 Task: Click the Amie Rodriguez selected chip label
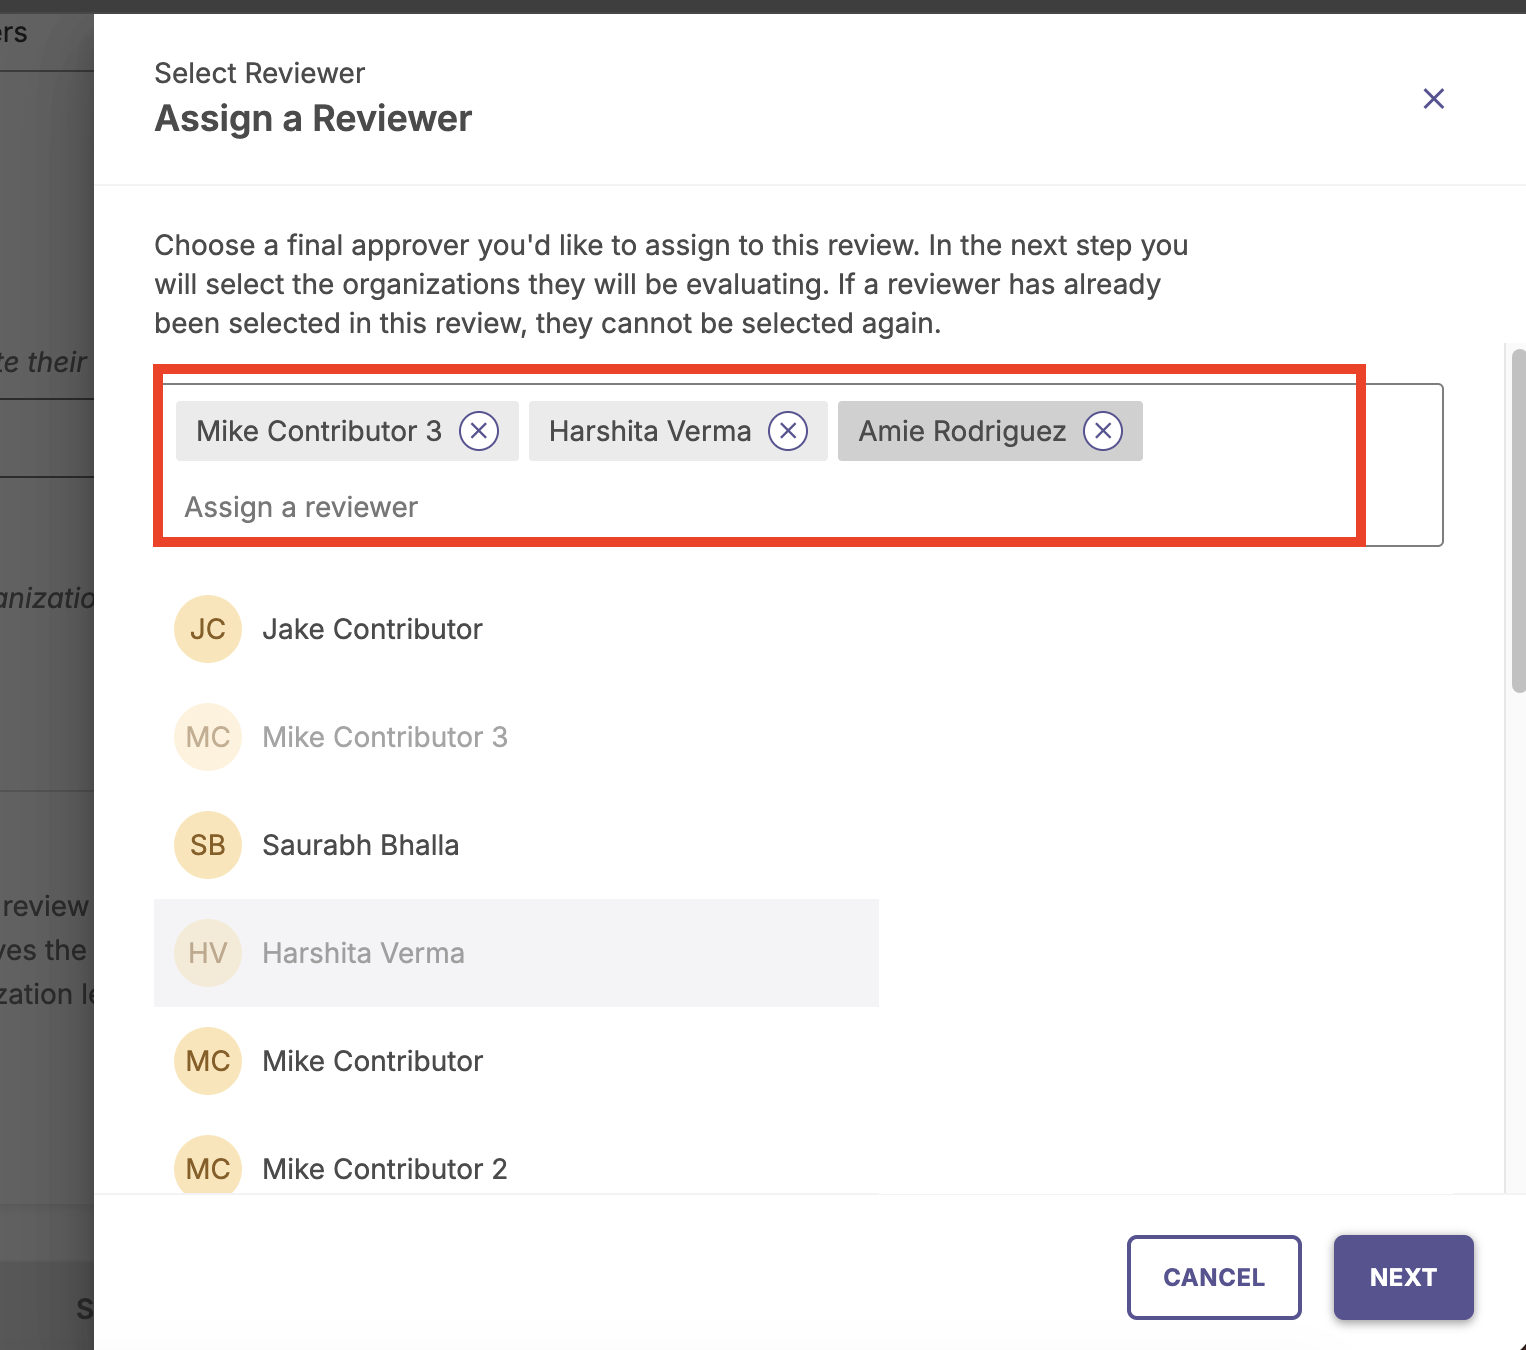pos(962,431)
